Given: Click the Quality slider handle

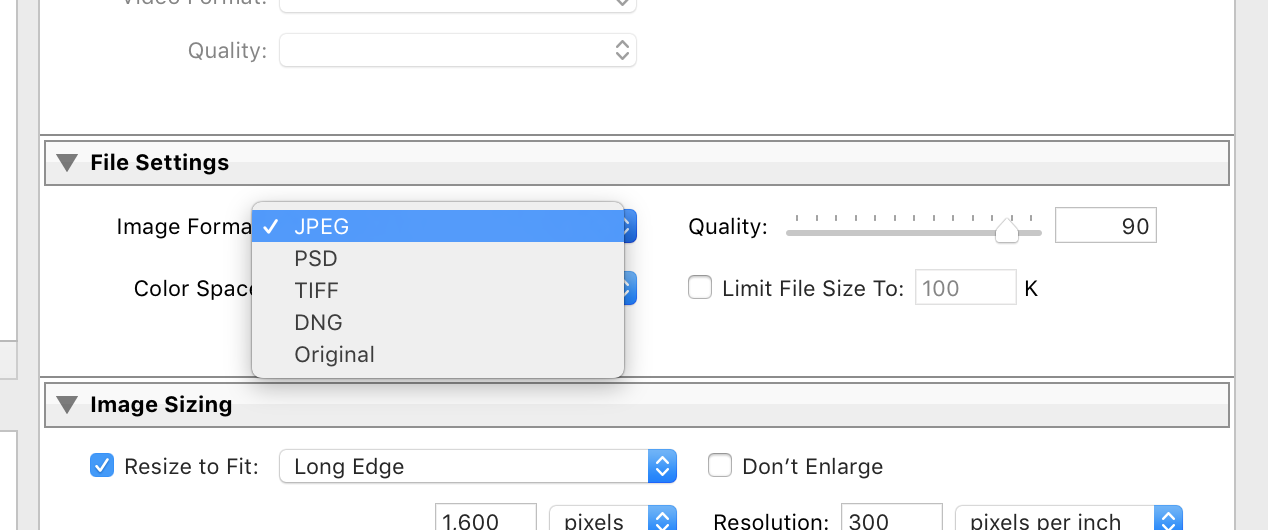Looking at the screenshot, I should (x=1007, y=232).
